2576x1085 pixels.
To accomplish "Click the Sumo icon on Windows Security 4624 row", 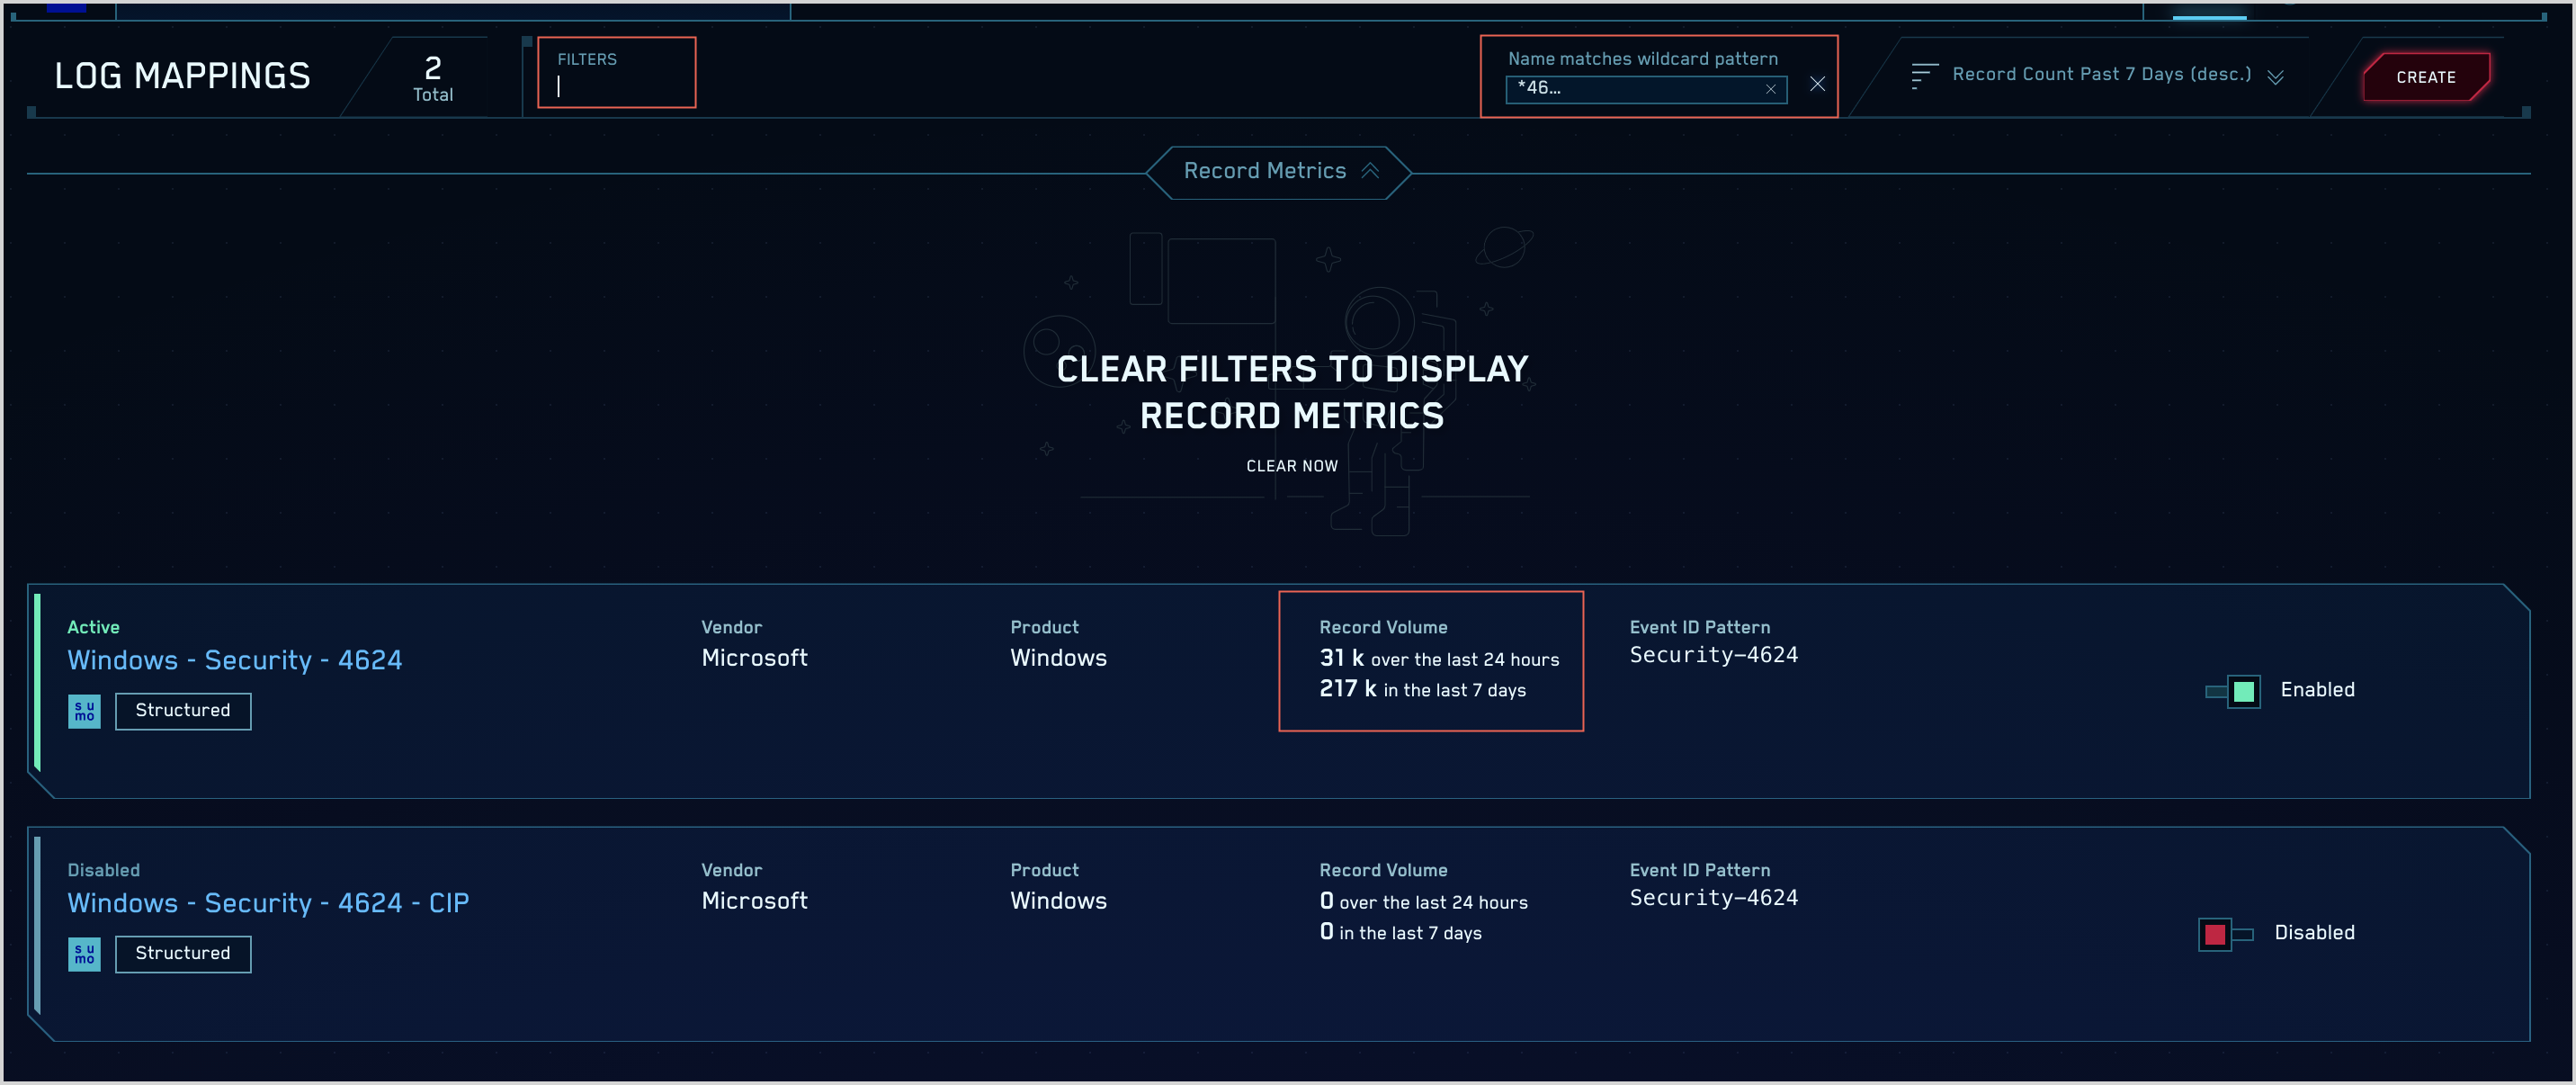I will (84, 711).
